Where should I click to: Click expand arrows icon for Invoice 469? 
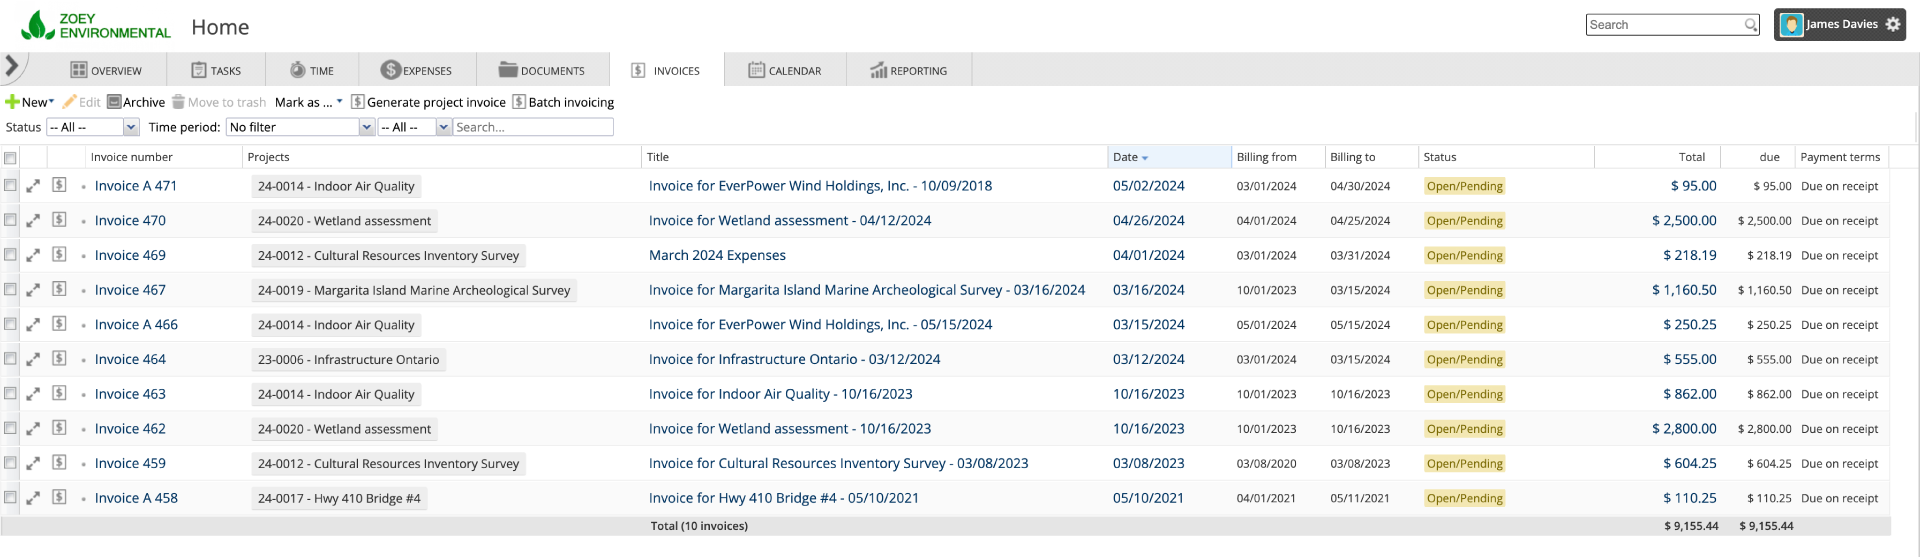click(x=33, y=256)
